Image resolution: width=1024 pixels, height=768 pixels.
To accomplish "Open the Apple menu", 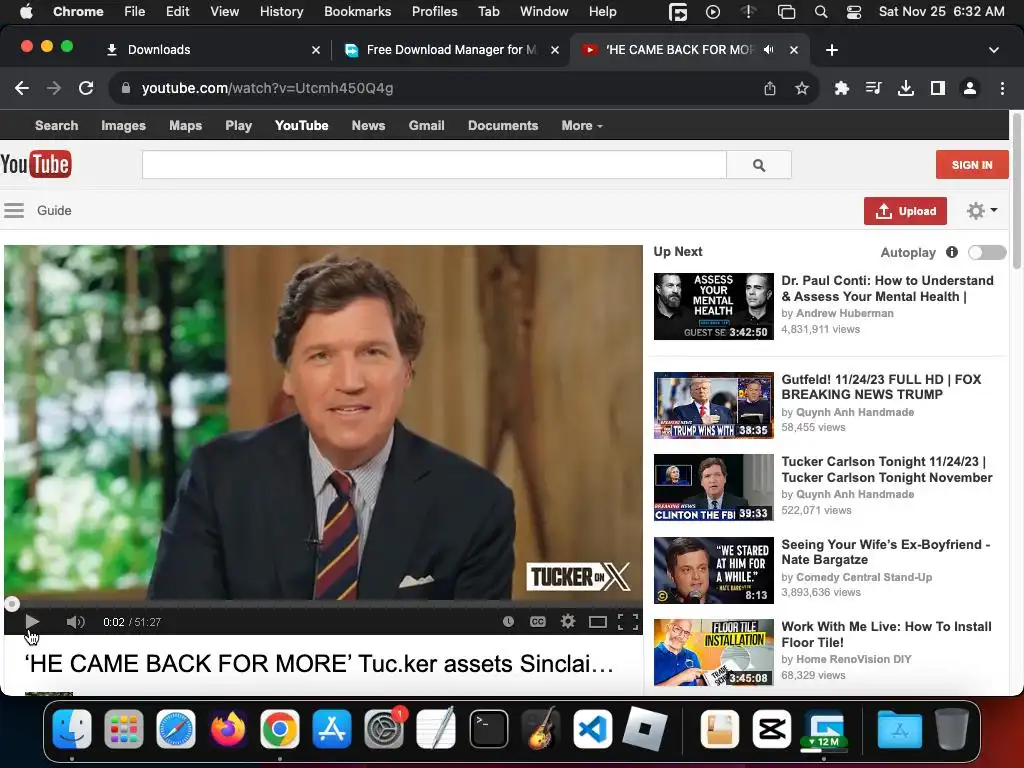I will [25, 11].
